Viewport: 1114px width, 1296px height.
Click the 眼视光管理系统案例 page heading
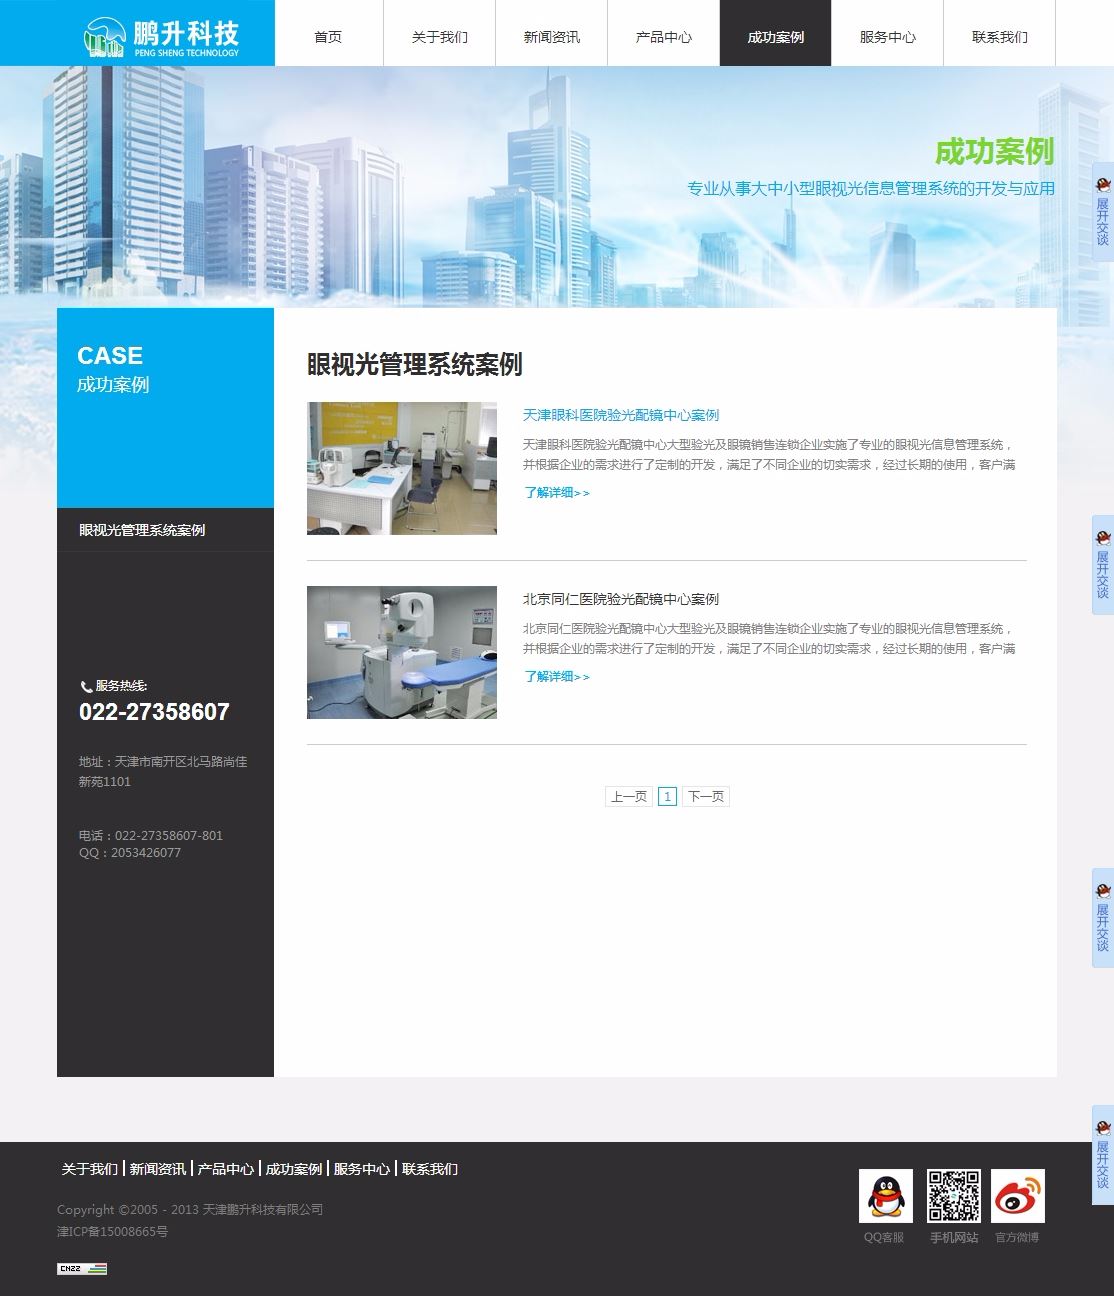pos(415,364)
